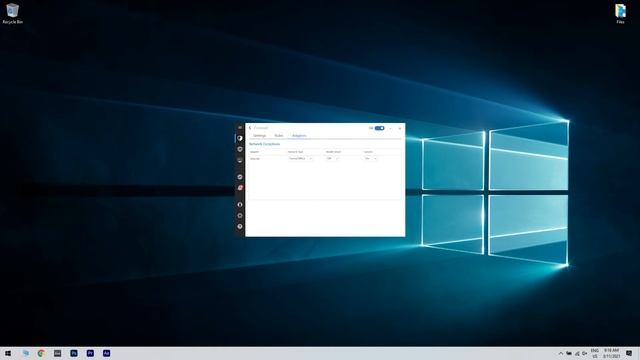
Task: Select the Adapters tab
Action: (x=299, y=136)
